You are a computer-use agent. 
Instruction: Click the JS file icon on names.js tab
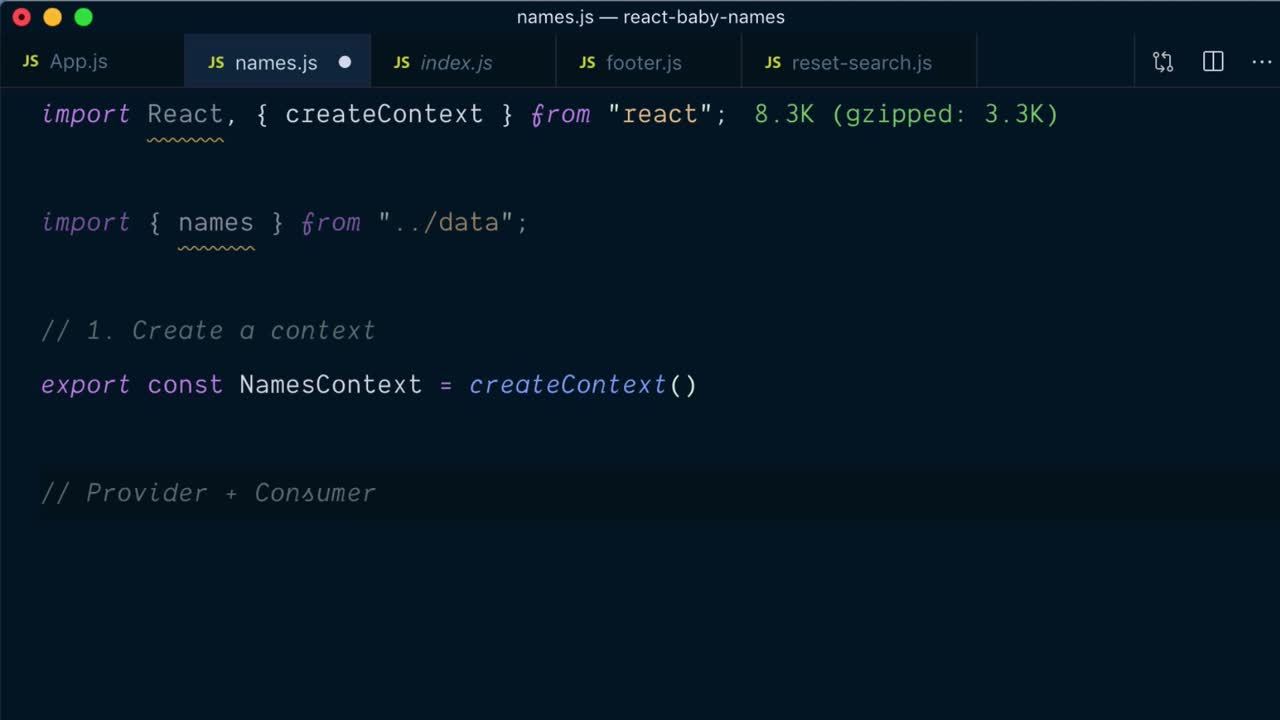[x=216, y=62]
